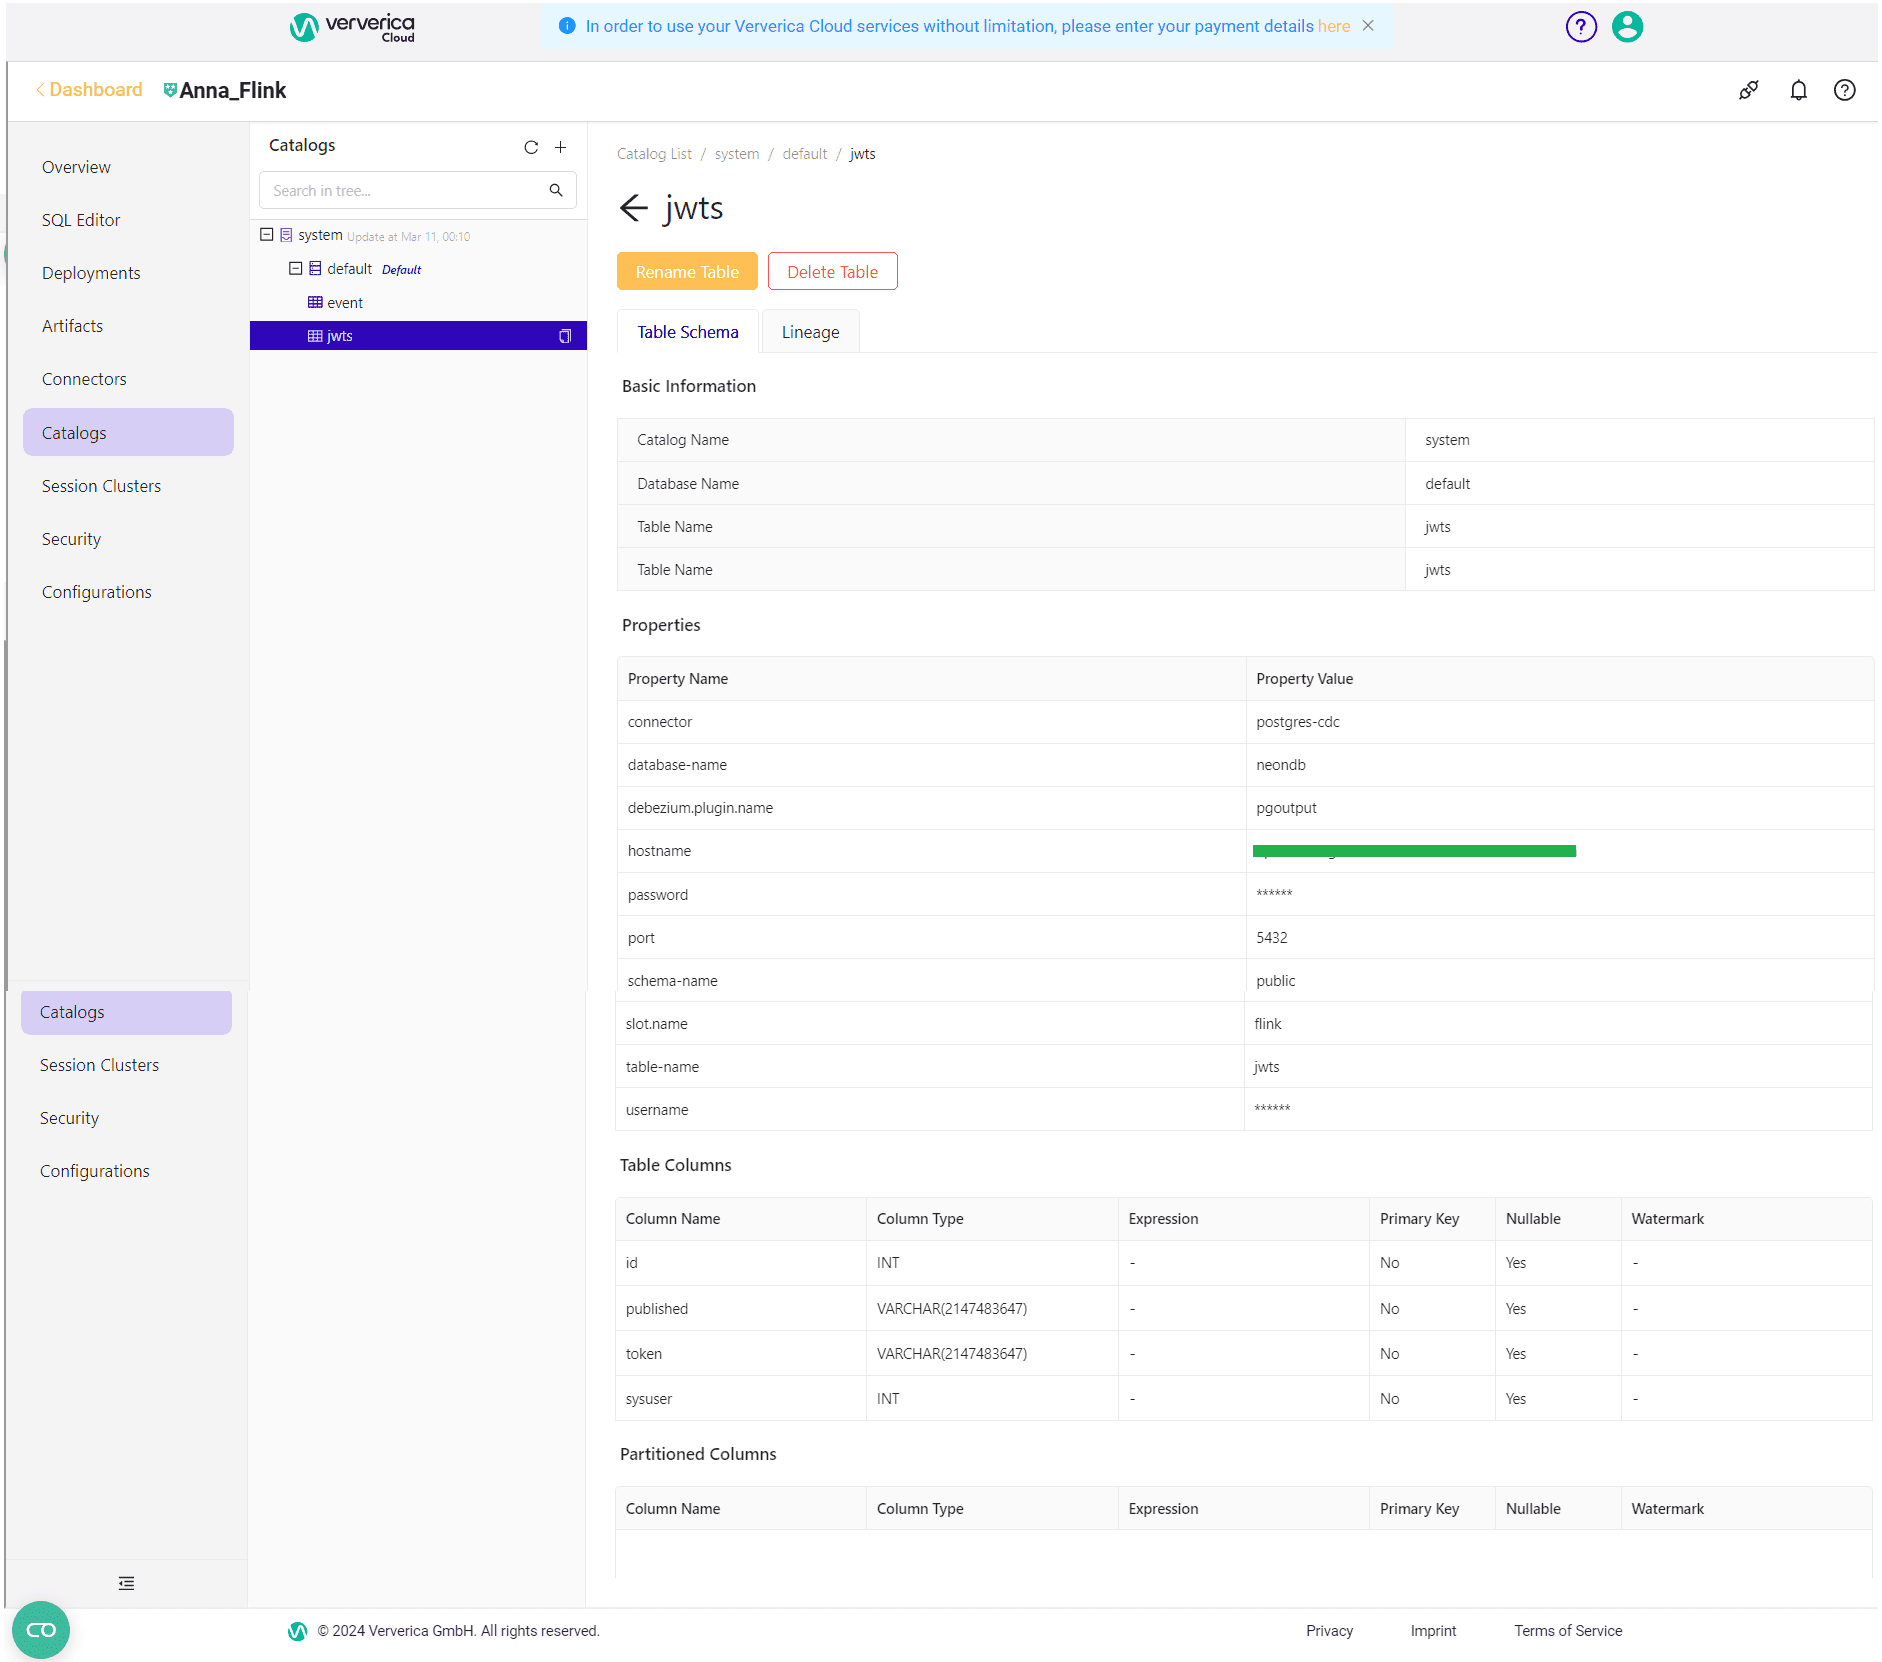Click the back arrow beside jwts title
This screenshot has height=1662, width=1882.
(x=634, y=208)
